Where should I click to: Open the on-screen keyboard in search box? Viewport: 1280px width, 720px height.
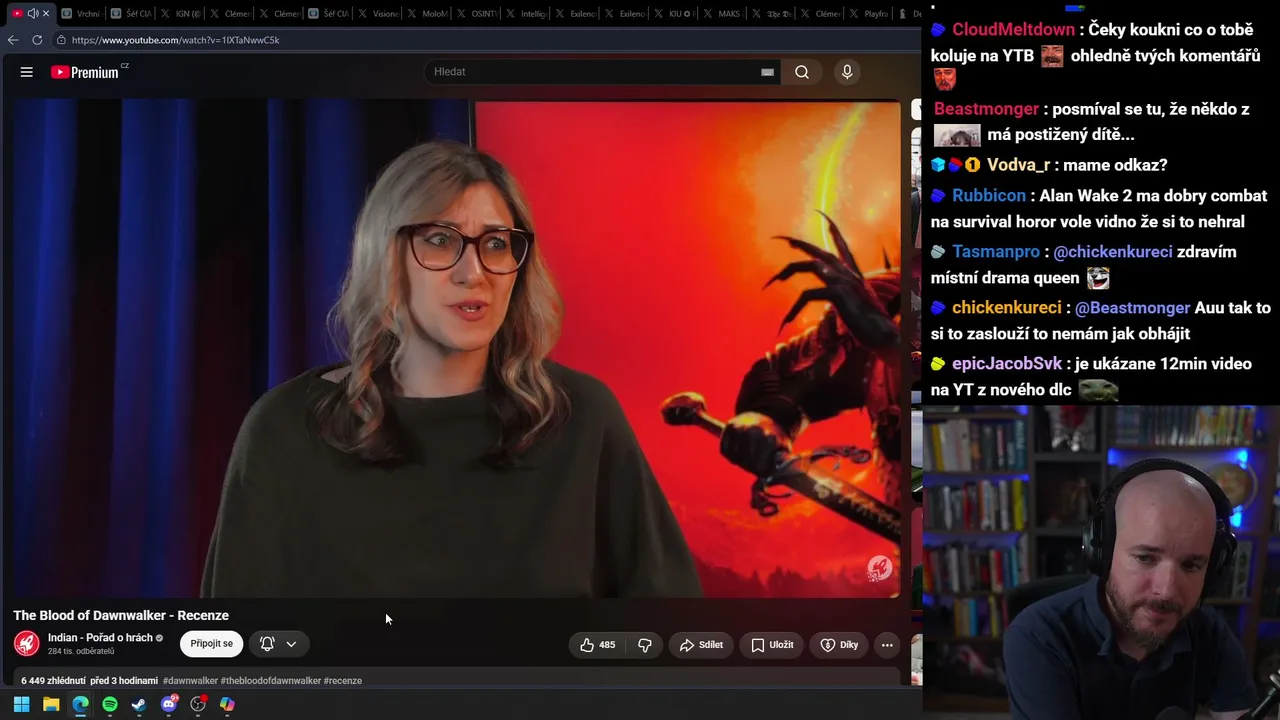(768, 72)
